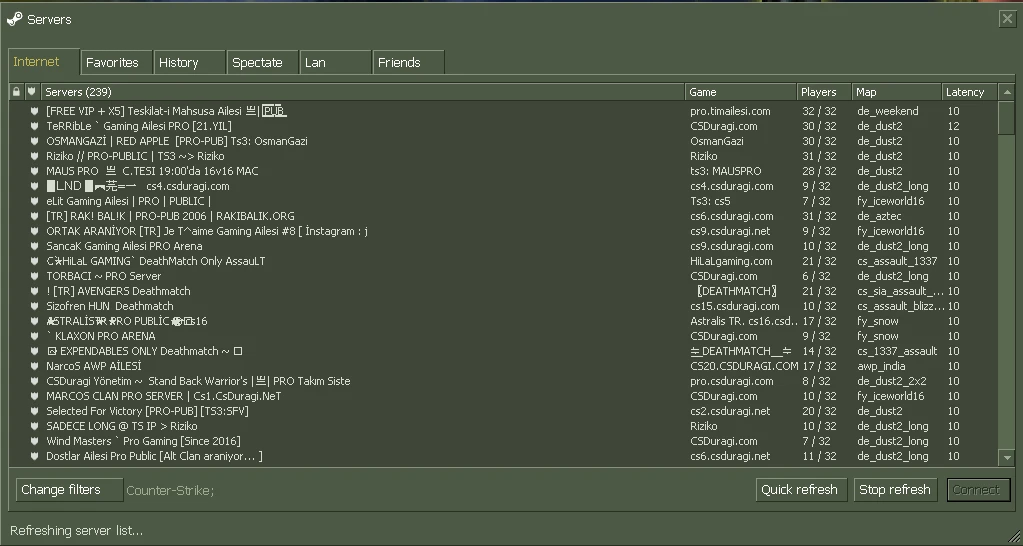This screenshot has width=1023, height=546.
Task: Click game cell 'pro.timailesi.com'
Action: pos(730,111)
